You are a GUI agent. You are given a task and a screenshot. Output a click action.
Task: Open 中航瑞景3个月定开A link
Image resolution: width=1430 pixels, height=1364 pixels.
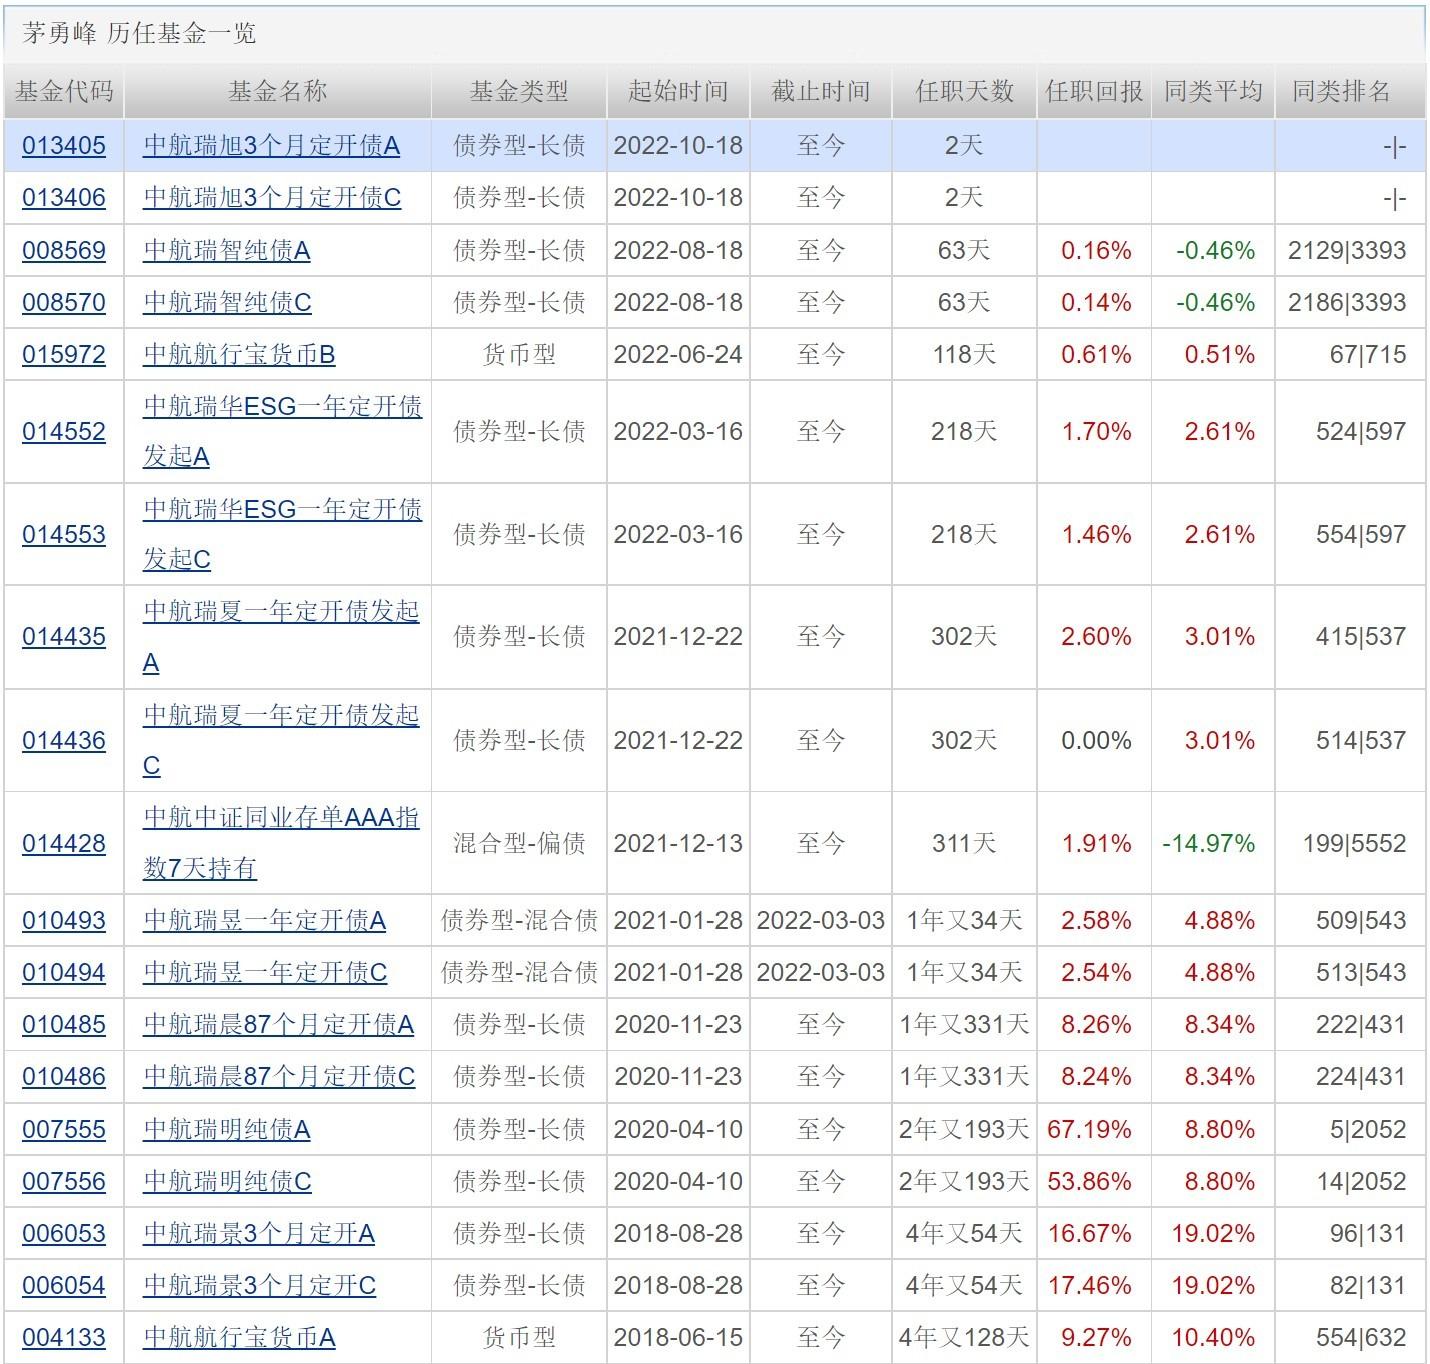259,1234
